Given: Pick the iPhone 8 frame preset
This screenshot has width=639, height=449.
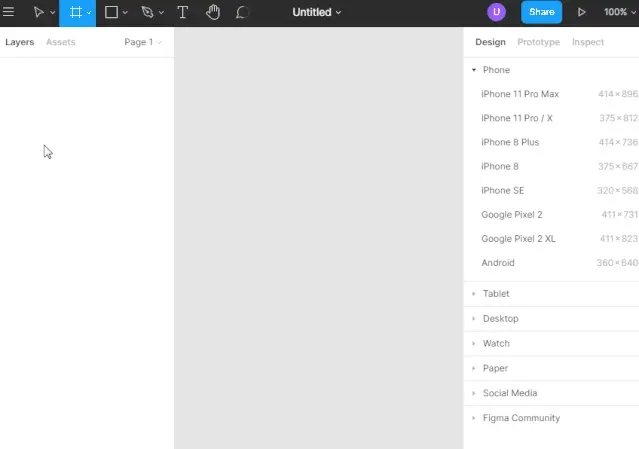Looking at the screenshot, I should click(551, 166).
